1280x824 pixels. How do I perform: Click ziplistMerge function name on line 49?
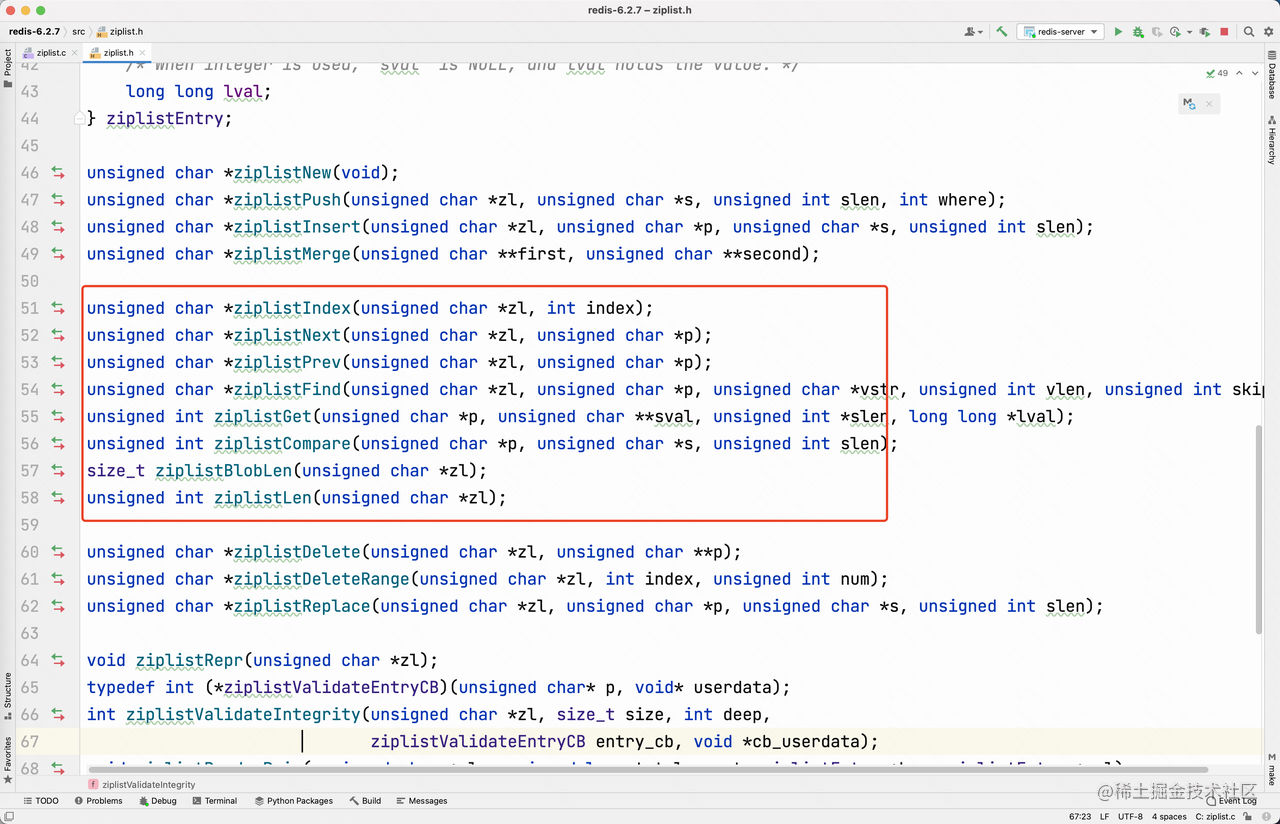tap(293, 254)
